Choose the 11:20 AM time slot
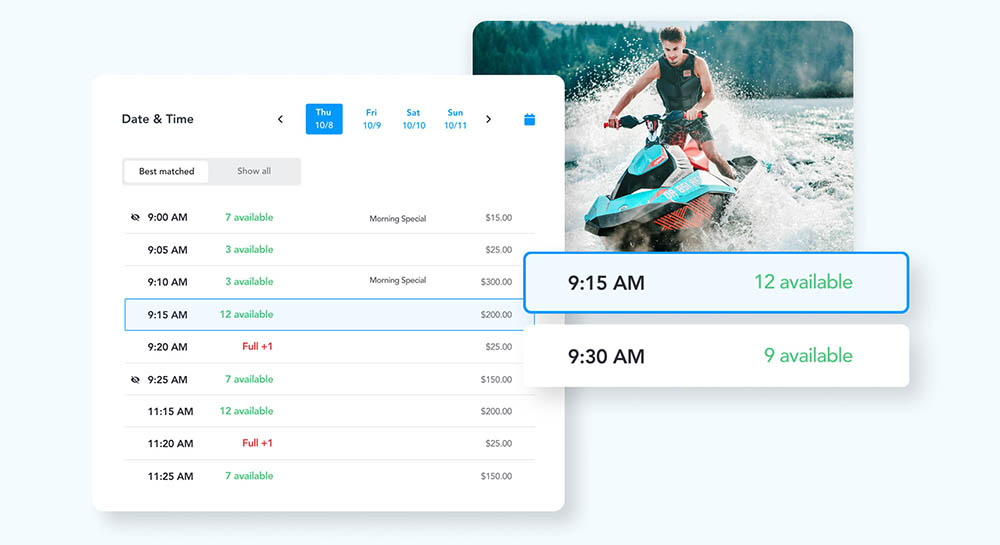 (330, 444)
